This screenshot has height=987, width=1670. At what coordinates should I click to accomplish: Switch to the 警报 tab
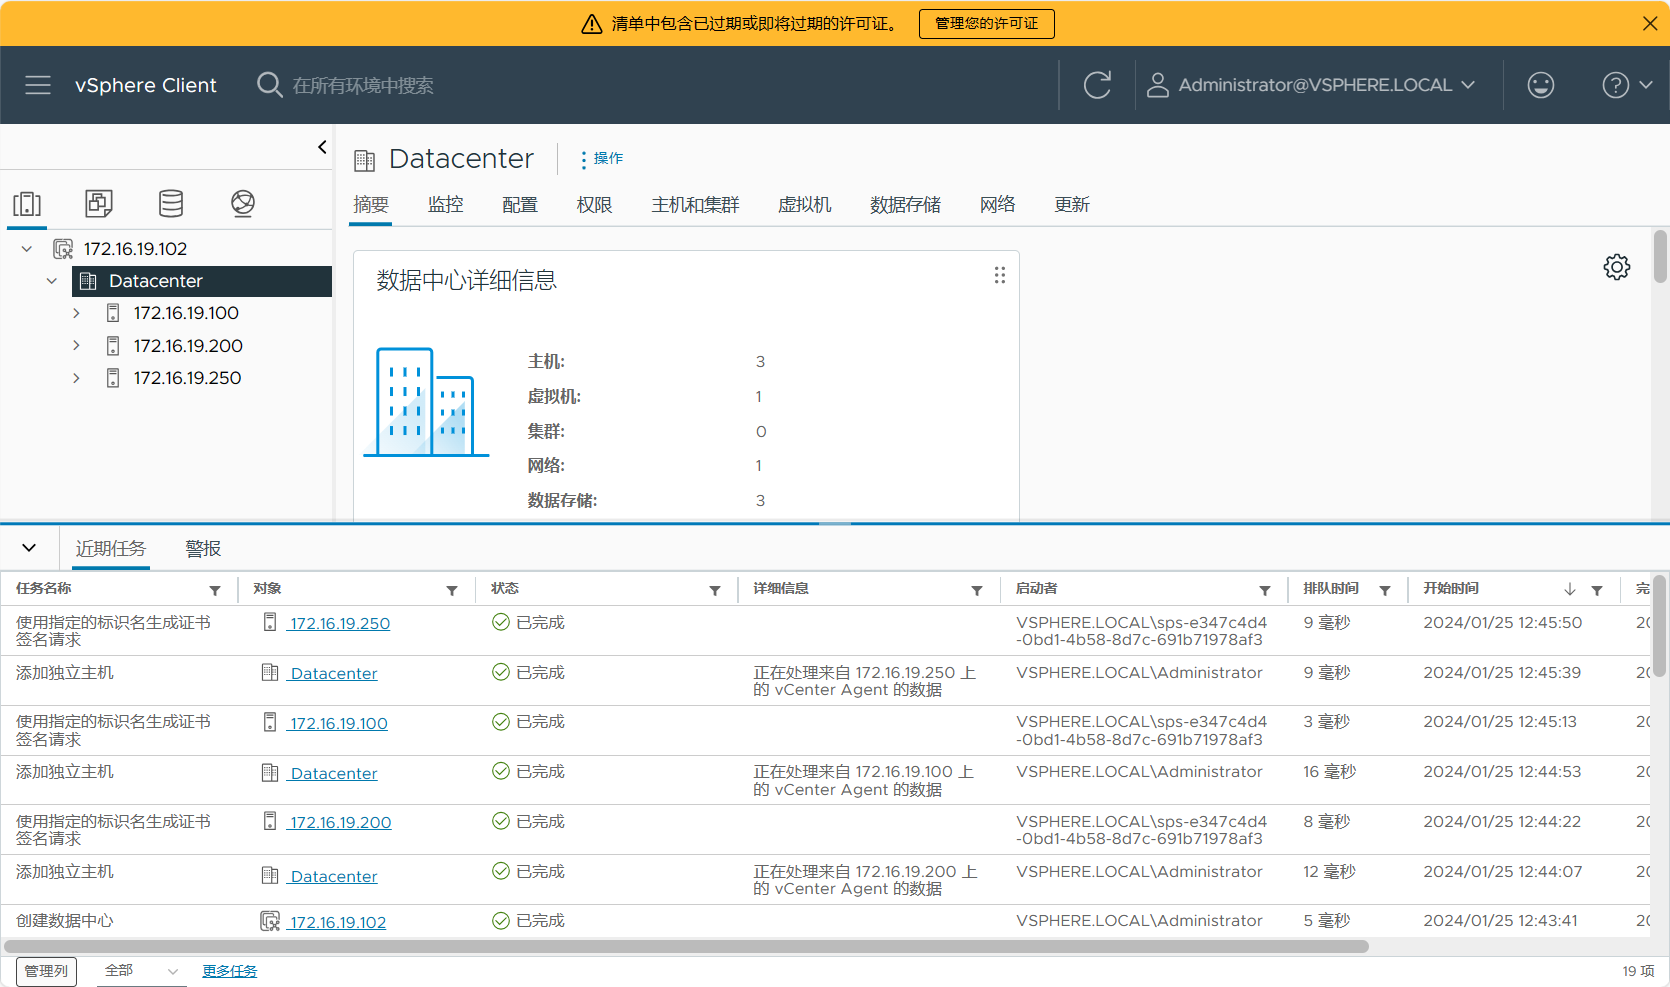[x=203, y=549]
